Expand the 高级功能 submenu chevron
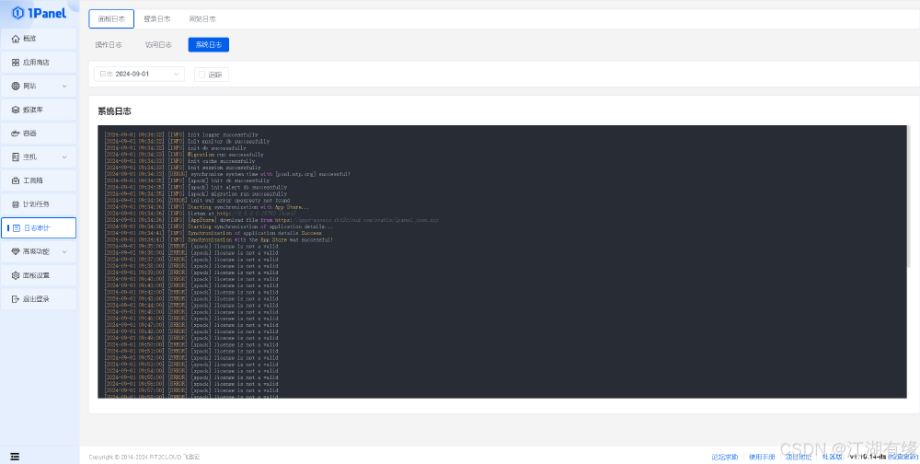This screenshot has width=920, height=464. click(65, 252)
